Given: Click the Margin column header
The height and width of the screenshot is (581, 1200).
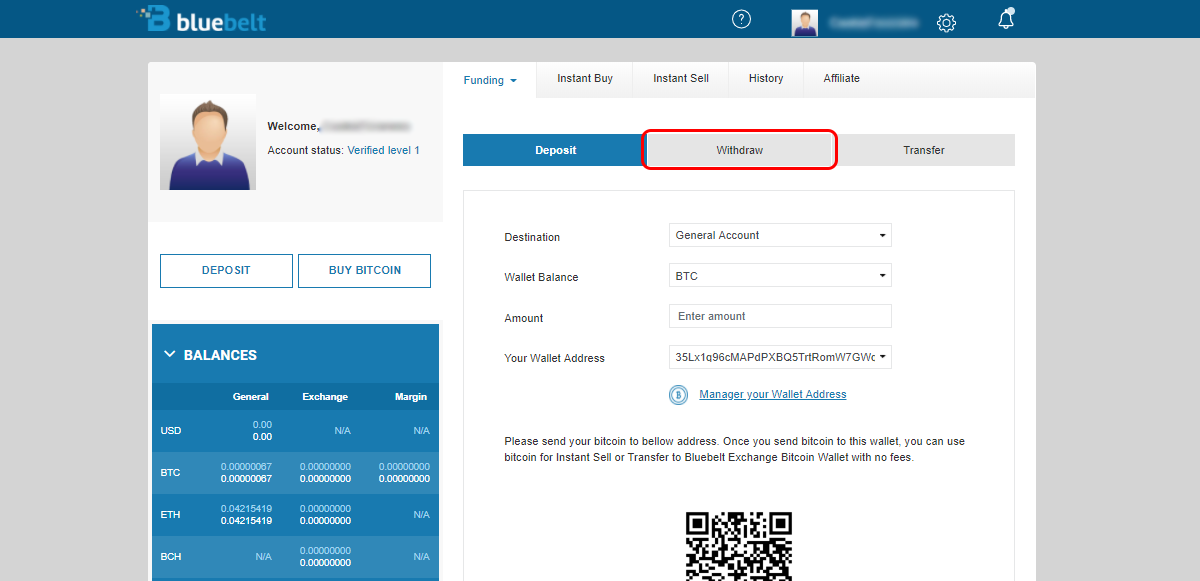Looking at the screenshot, I should (x=411, y=397).
